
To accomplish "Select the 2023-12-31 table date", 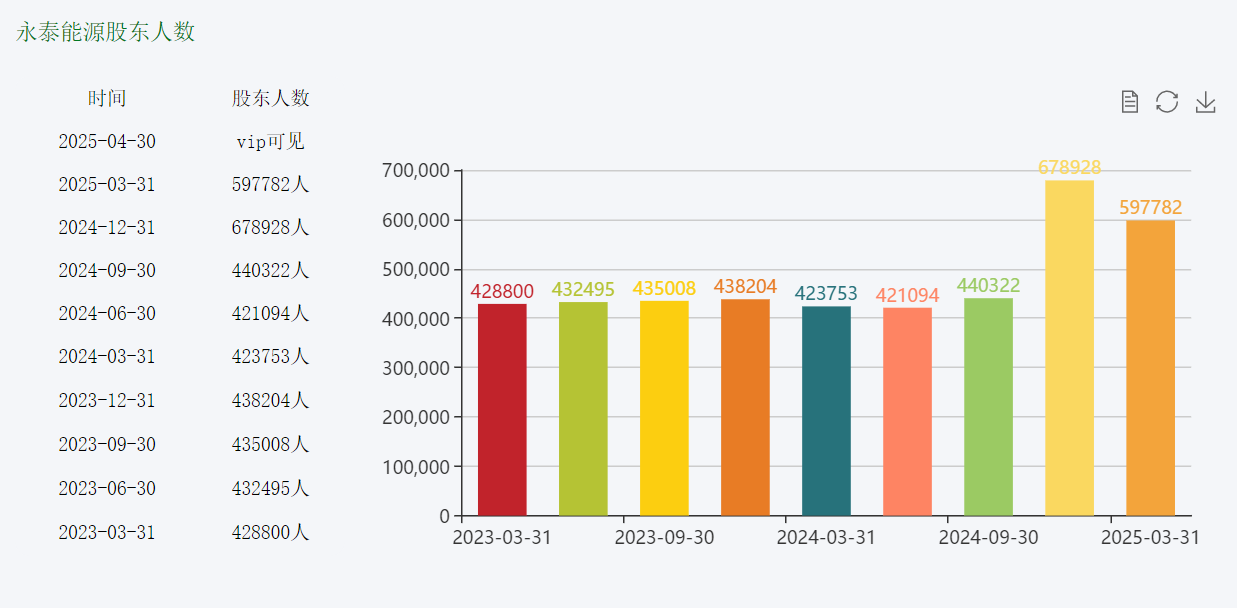I will coord(107,401).
